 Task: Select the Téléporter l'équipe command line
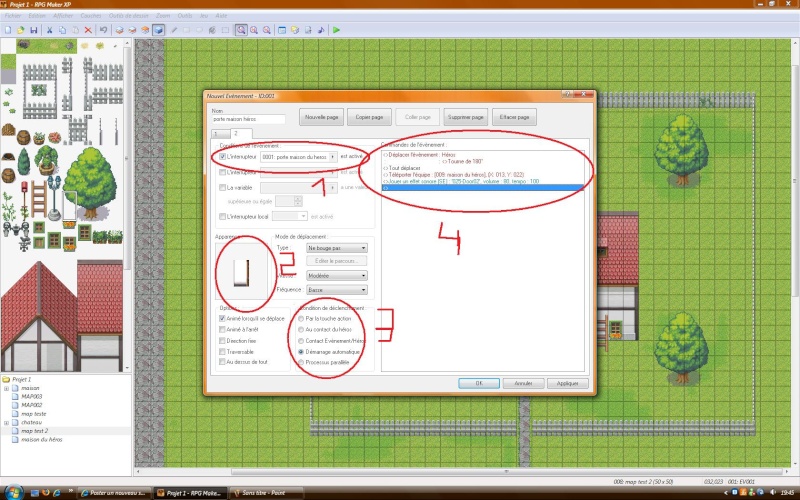point(454,174)
